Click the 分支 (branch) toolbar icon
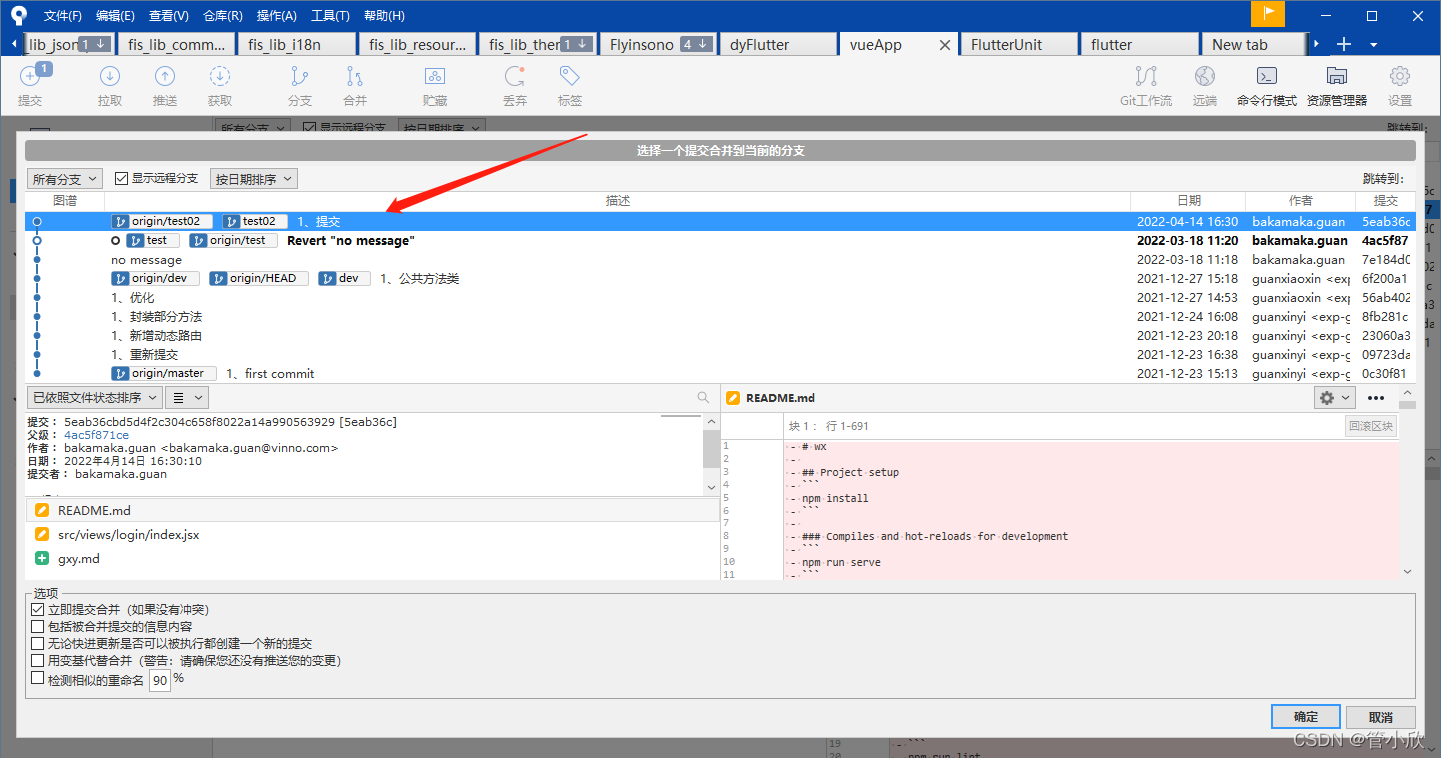The image size is (1441, 759). pyautogui.click(x=300, y=77)
